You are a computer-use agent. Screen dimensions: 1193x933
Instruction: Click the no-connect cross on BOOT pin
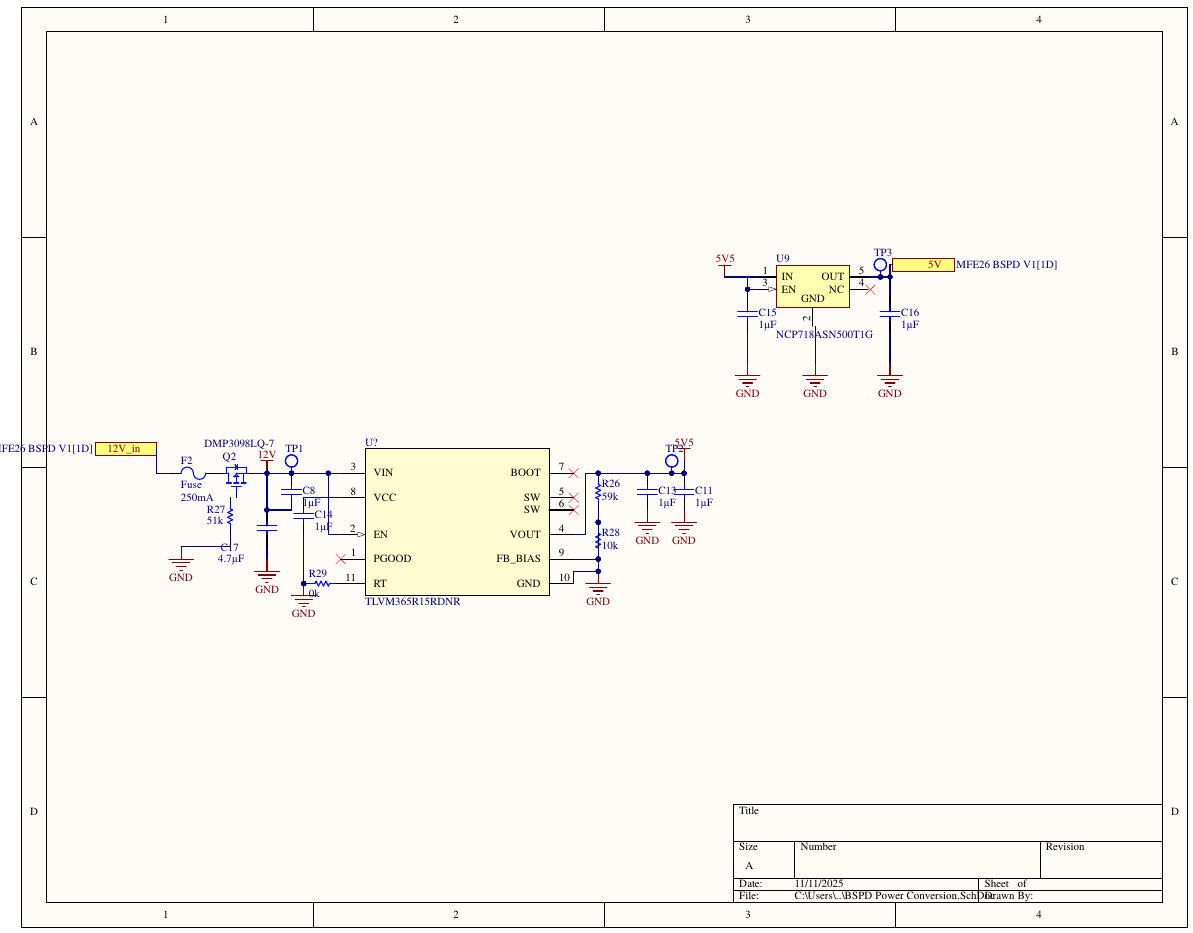[574, 473]
